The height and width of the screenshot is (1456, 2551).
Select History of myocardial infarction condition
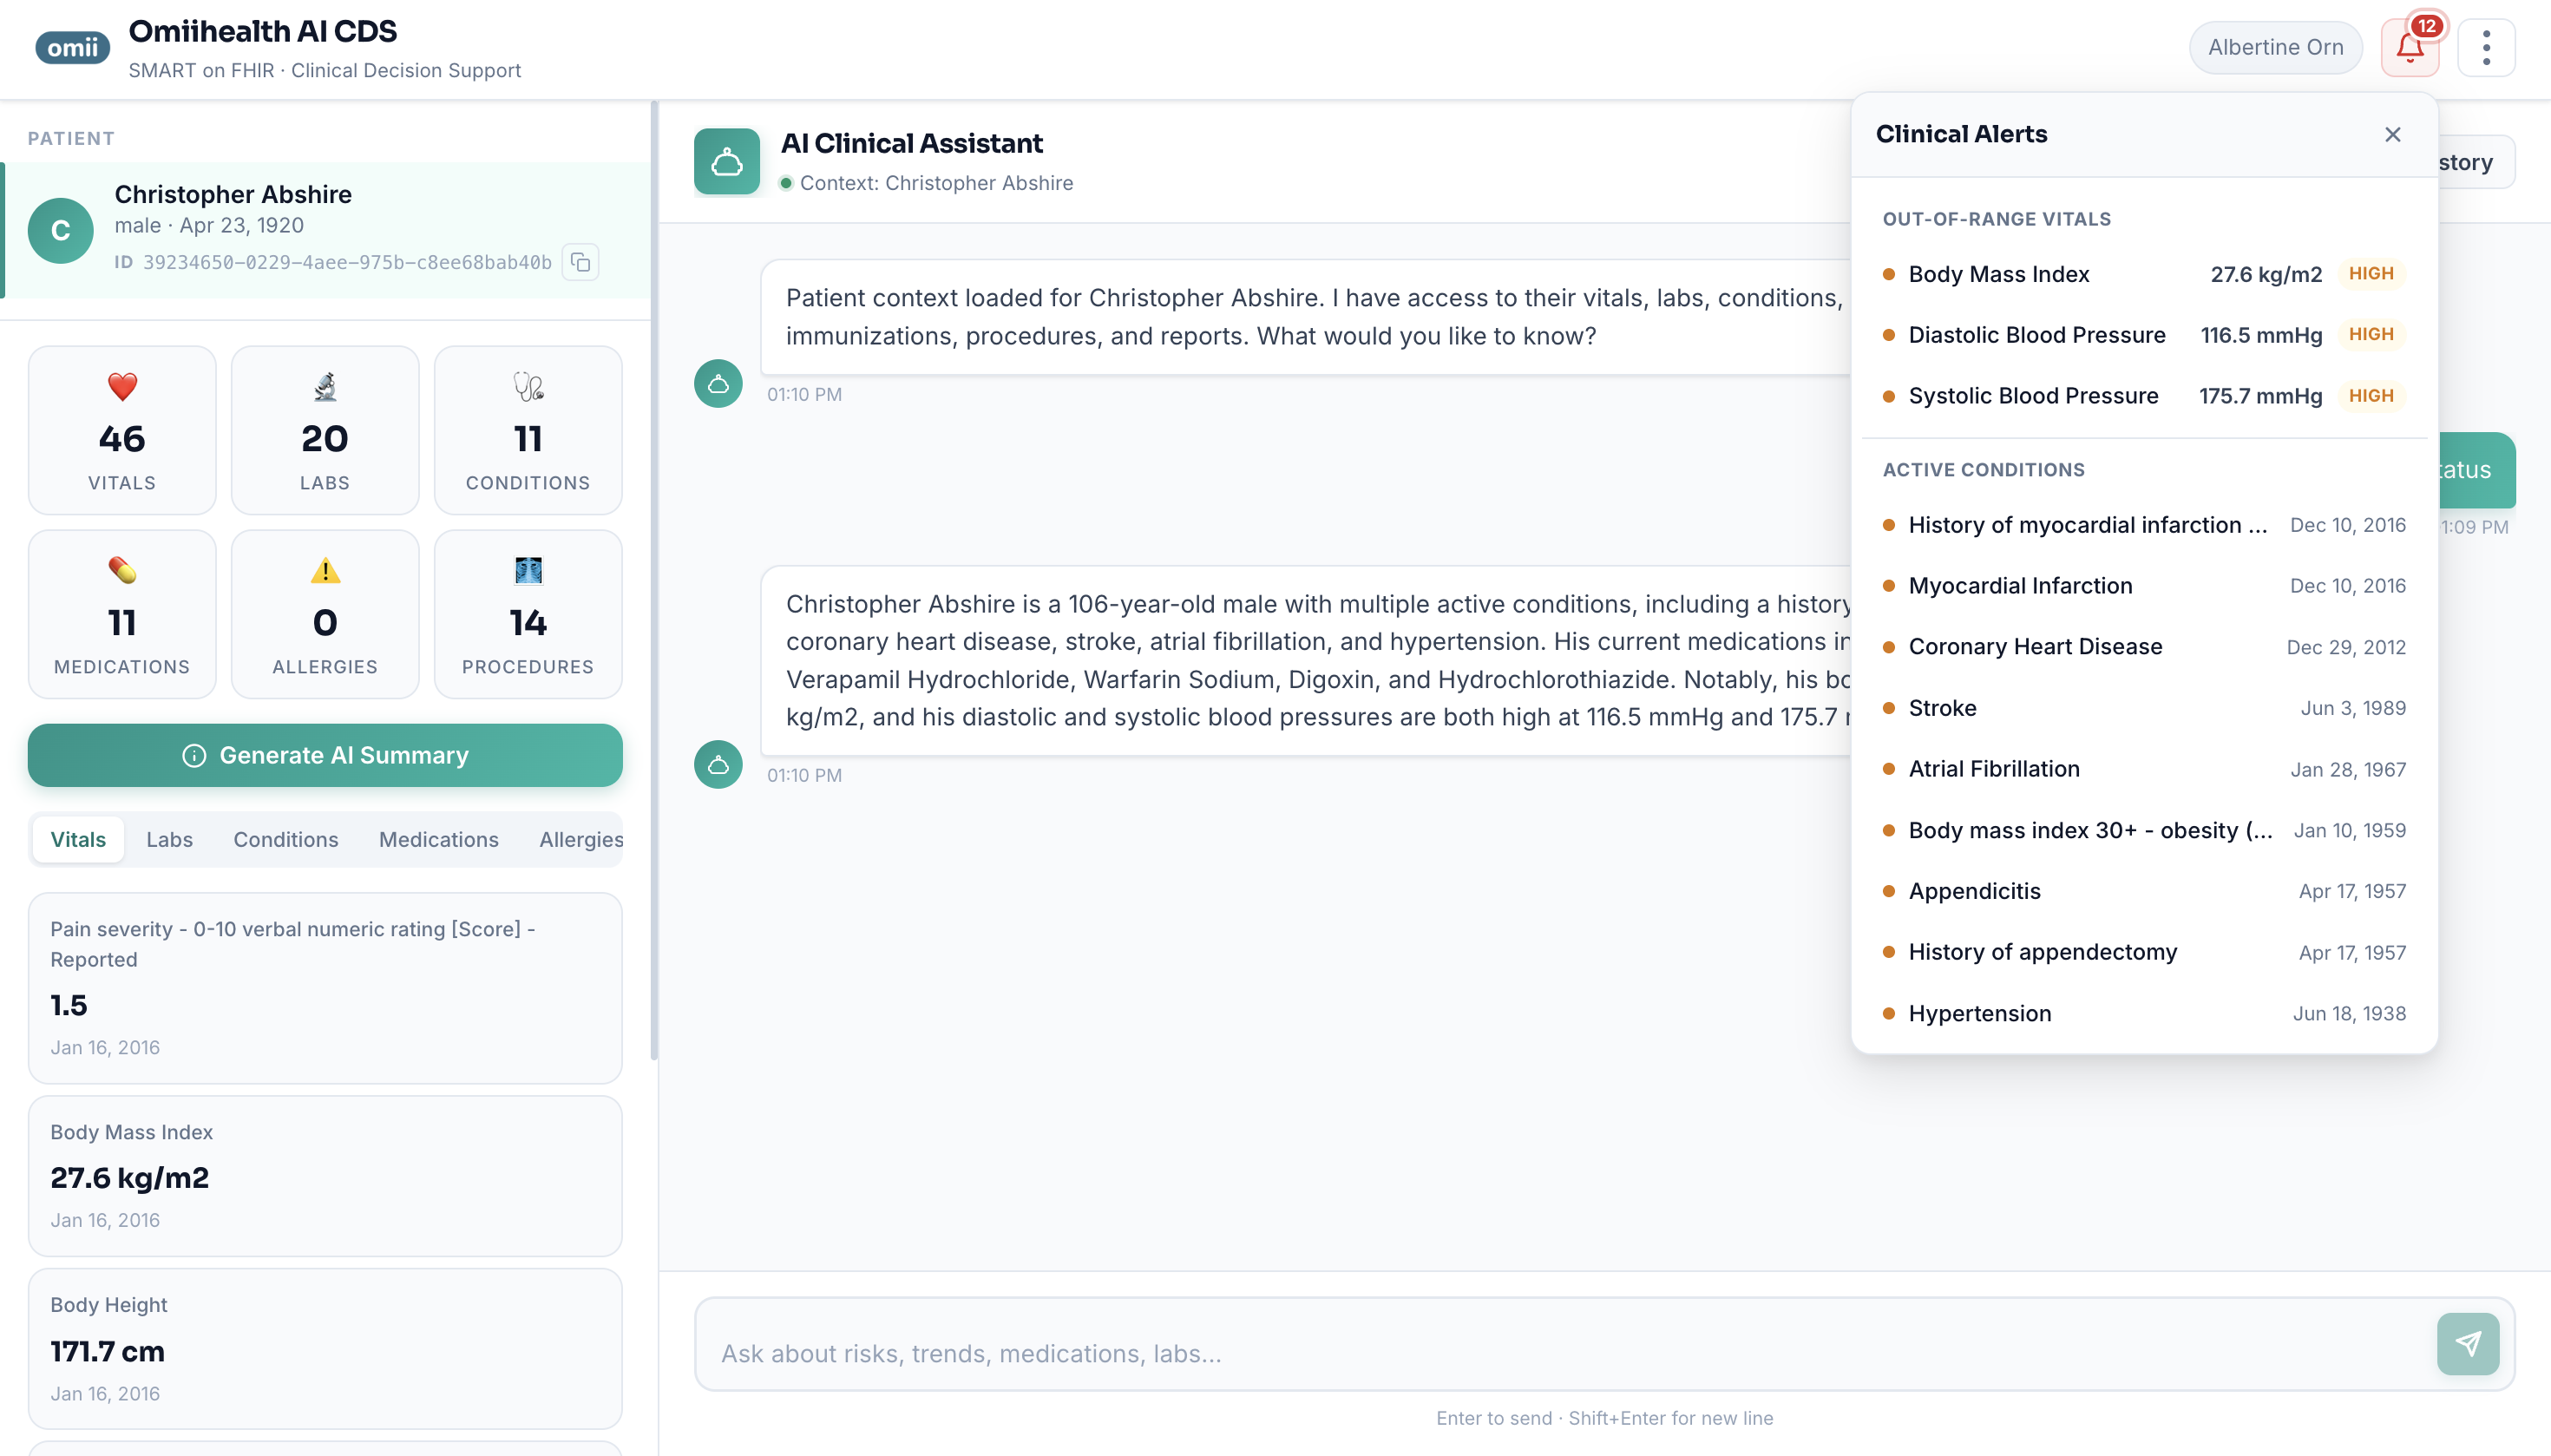pos(2144,525)
